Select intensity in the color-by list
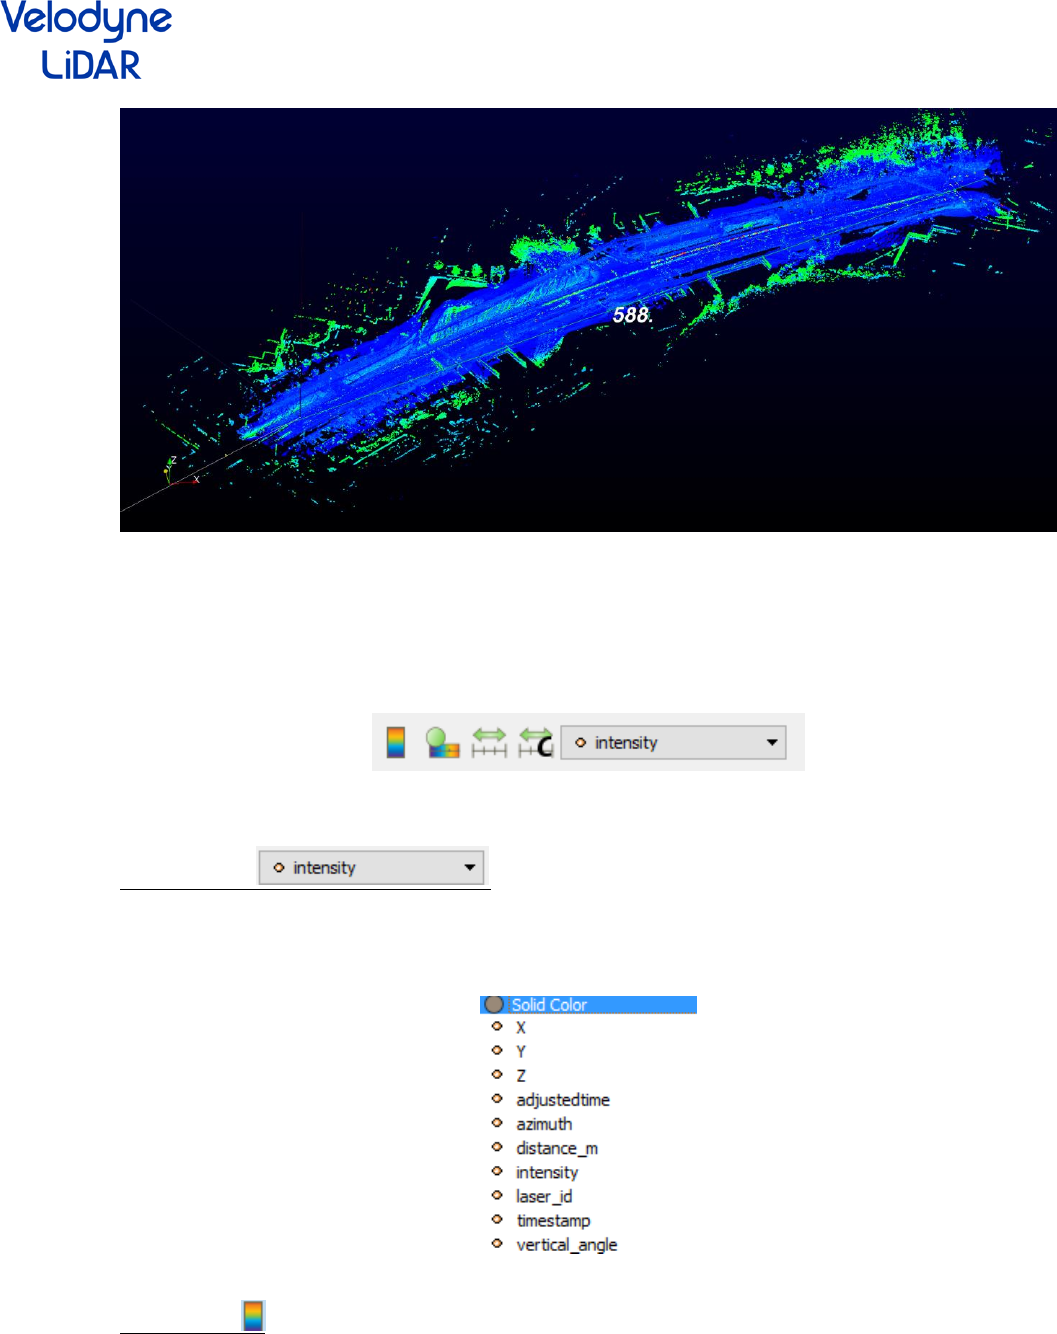 [546, 1172]
